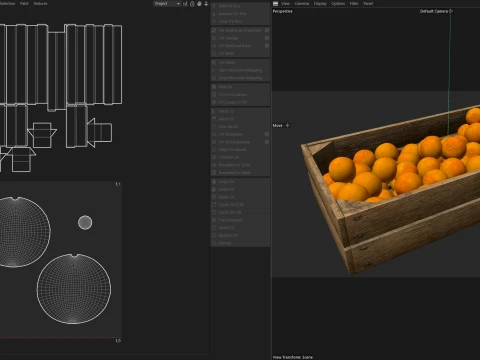Click the plus icon next to Move
This screenshot has height=360, width=480.
coord(287,125)
